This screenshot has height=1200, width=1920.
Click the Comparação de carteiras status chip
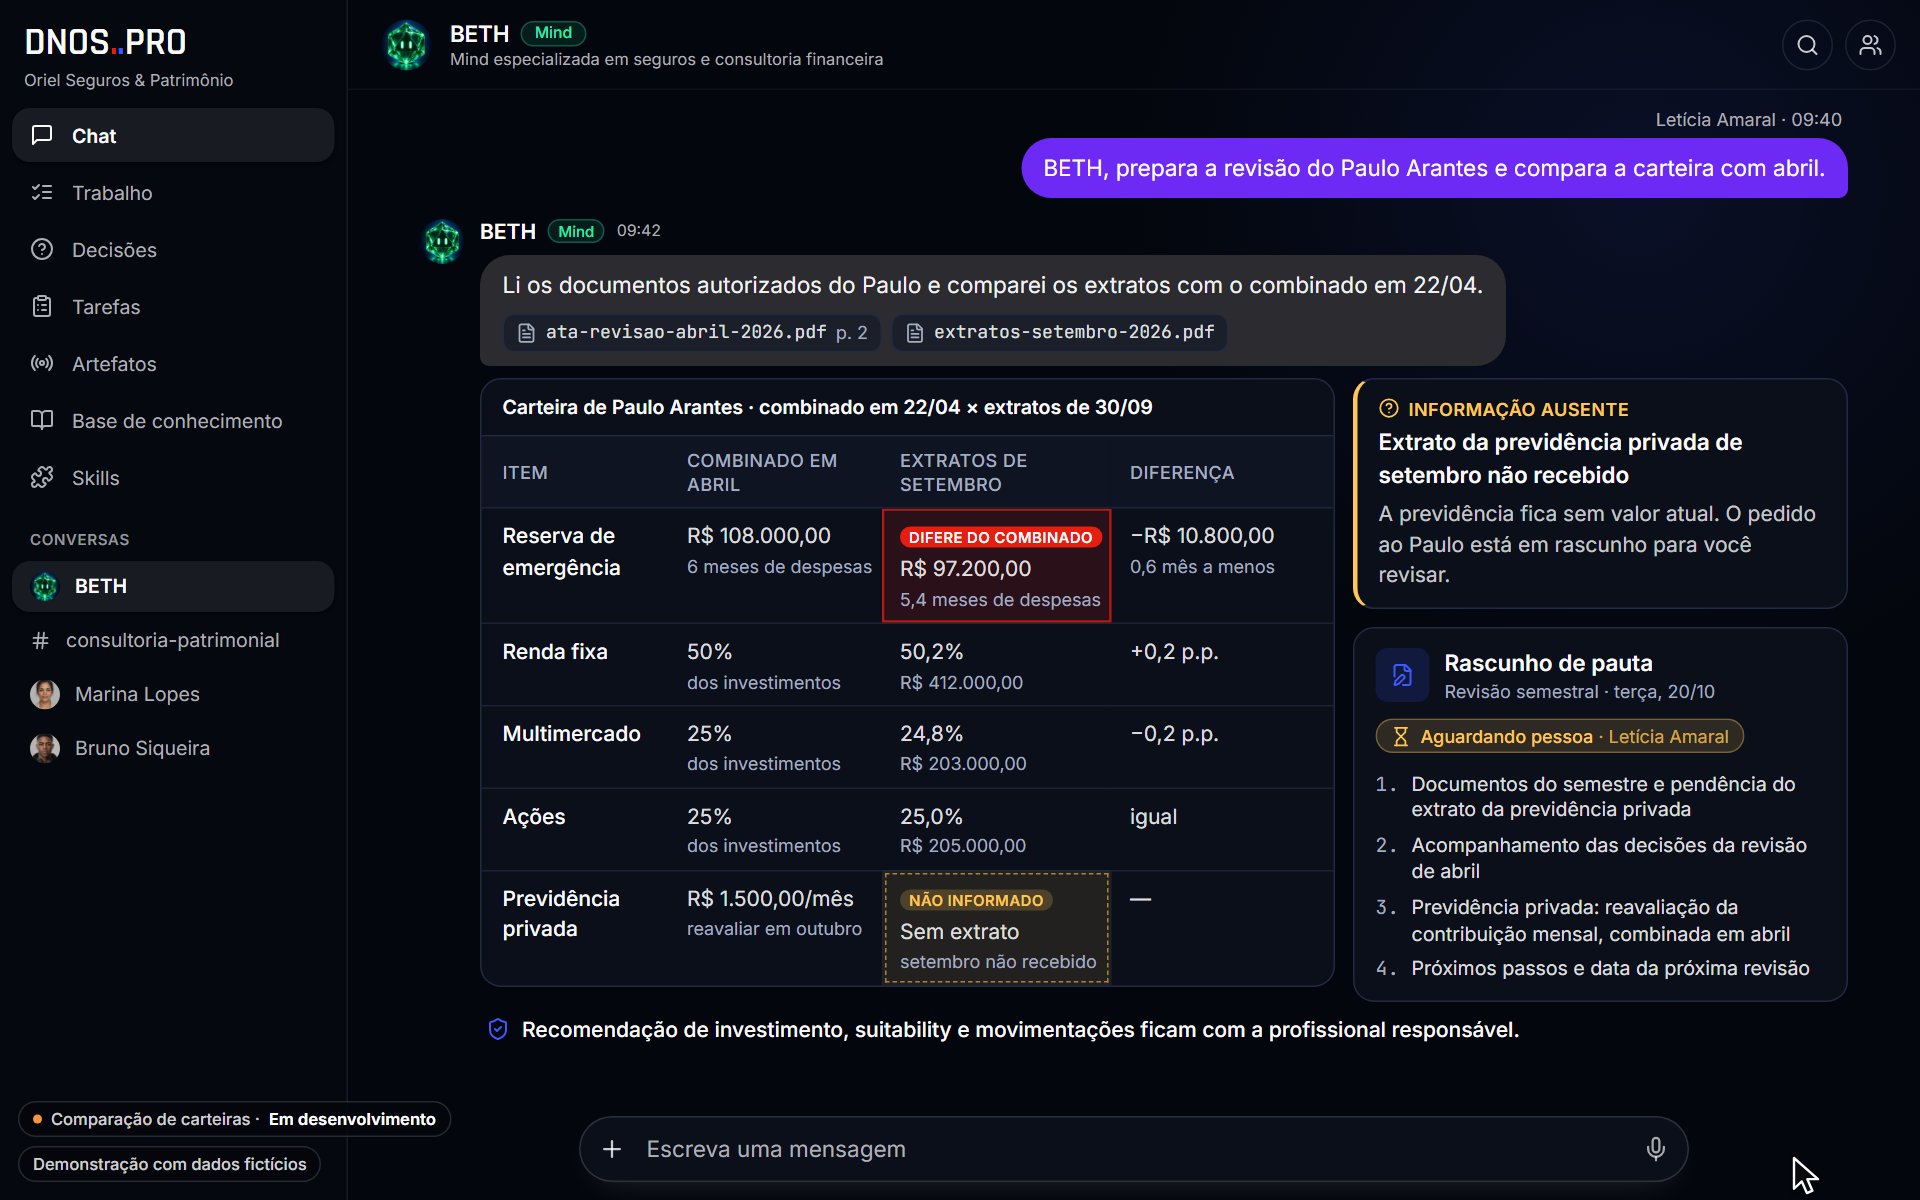coord(235,1119)
